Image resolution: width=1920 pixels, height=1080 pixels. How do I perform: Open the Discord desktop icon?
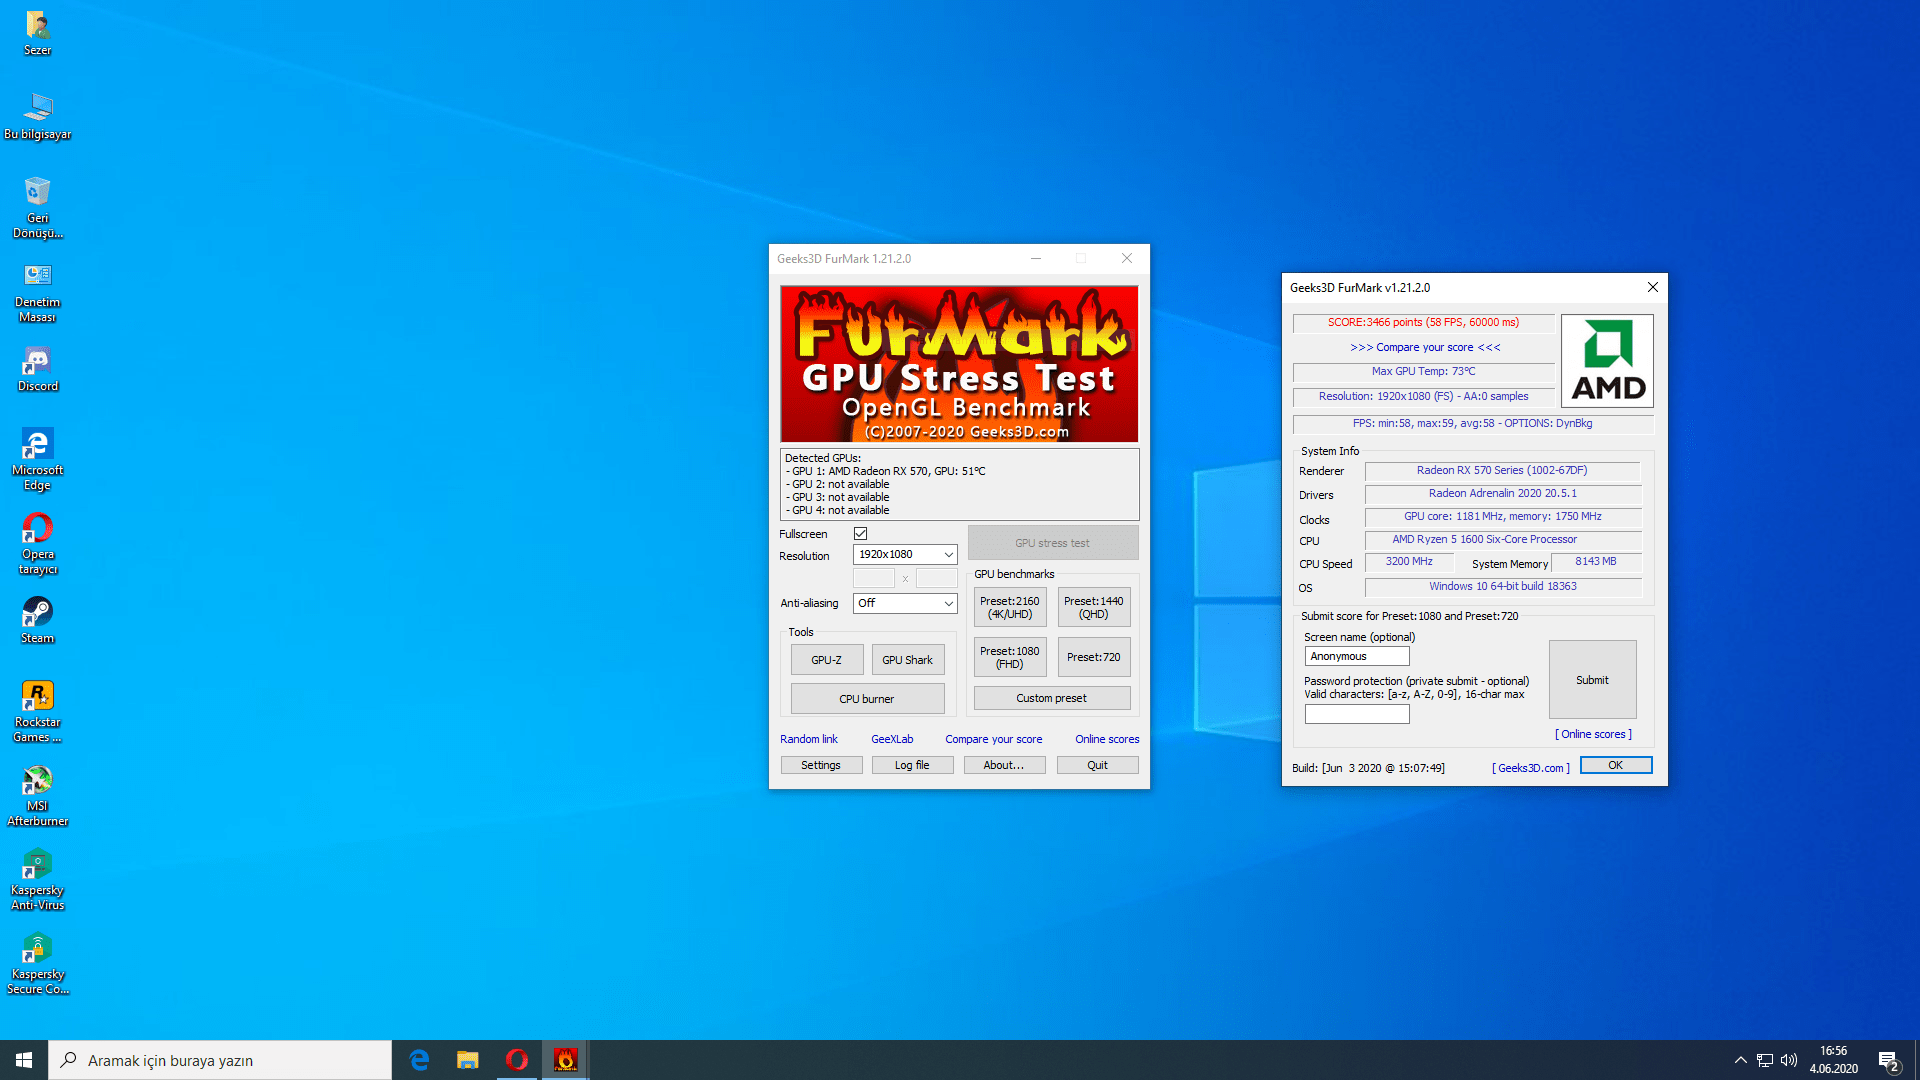click(38, 360)
